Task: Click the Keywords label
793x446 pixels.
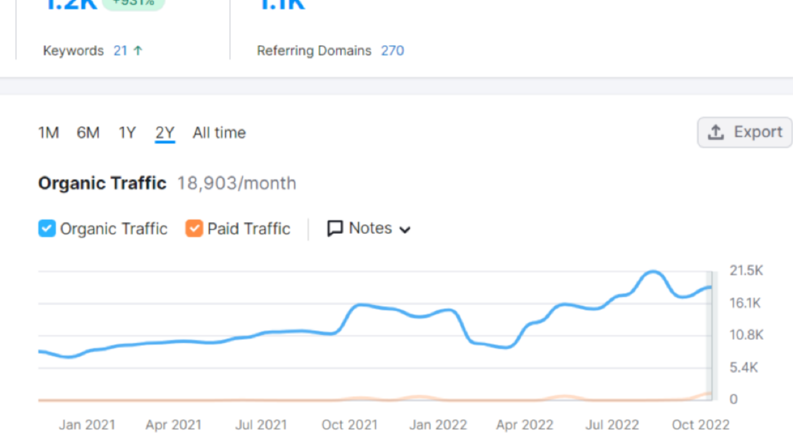Action: point(73,51)
